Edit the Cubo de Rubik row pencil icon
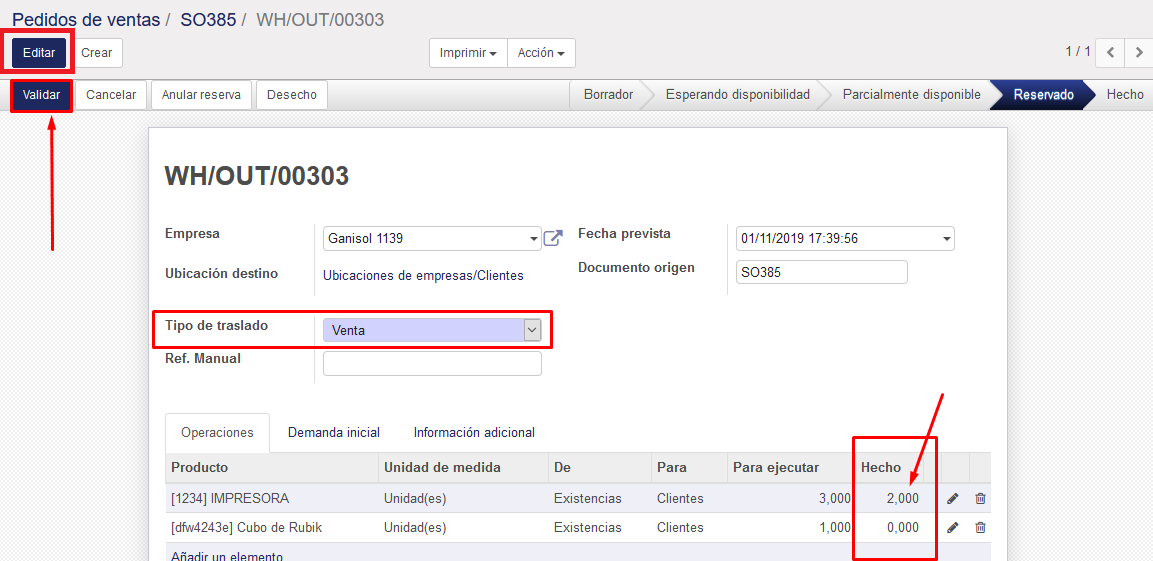Image resolution: width=1153 pixels, height=561 pixels. (953, 527)
